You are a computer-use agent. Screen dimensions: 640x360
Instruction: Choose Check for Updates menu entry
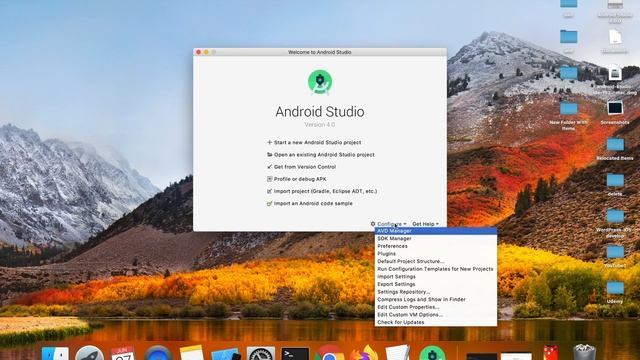click(x=436, y=322)
